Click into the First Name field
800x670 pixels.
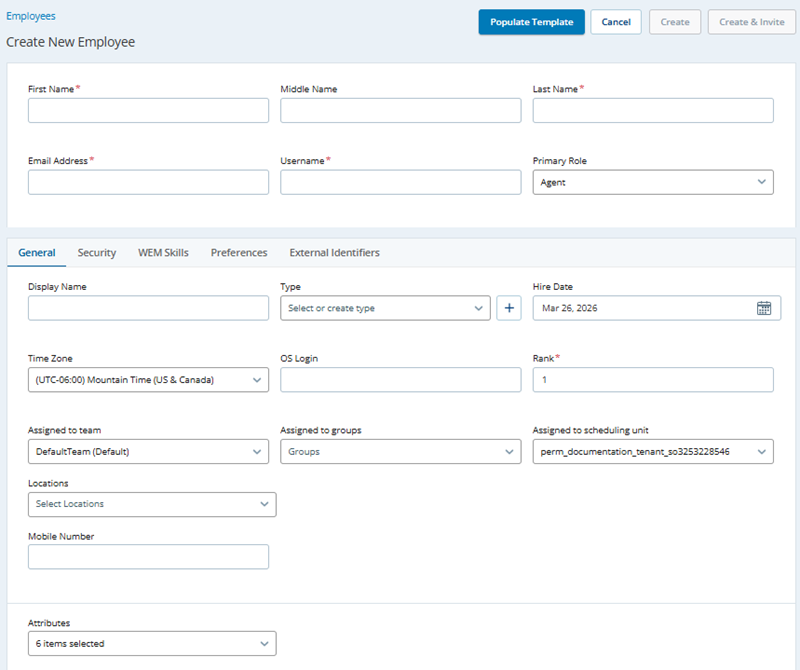(148, 110)
